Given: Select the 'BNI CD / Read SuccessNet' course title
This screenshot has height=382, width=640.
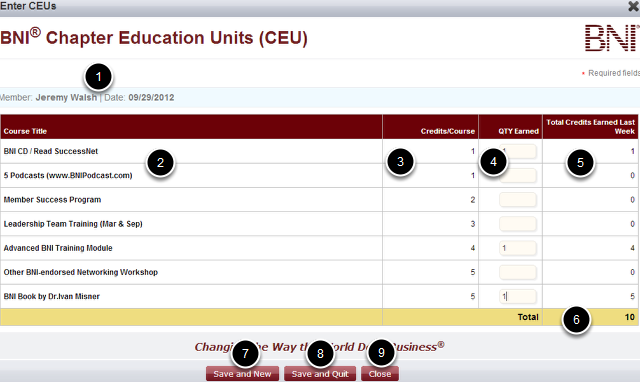Looking at the screenshot, I should click(51, 151).
